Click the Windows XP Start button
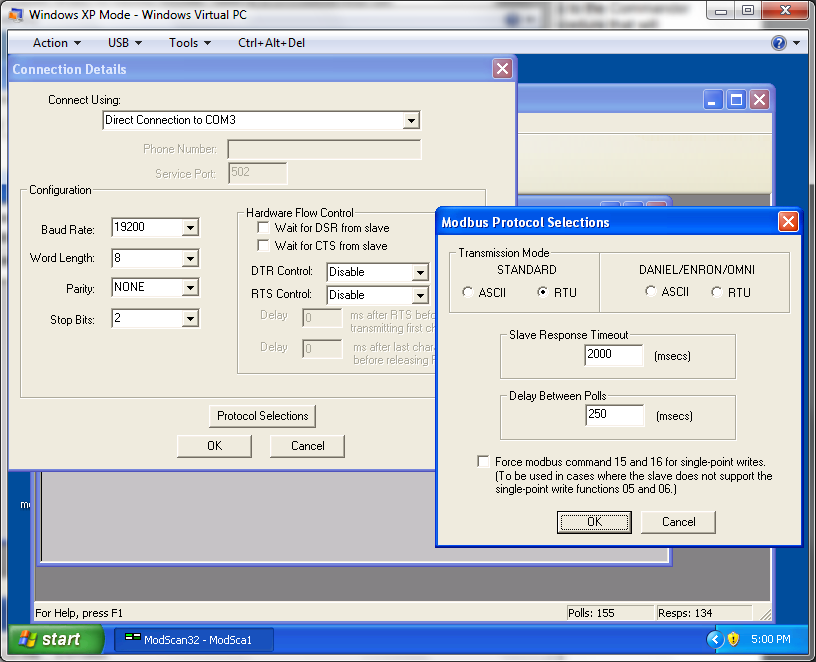Image resolution: width=816 pixels, height=662 pixels. click(56, 639)
